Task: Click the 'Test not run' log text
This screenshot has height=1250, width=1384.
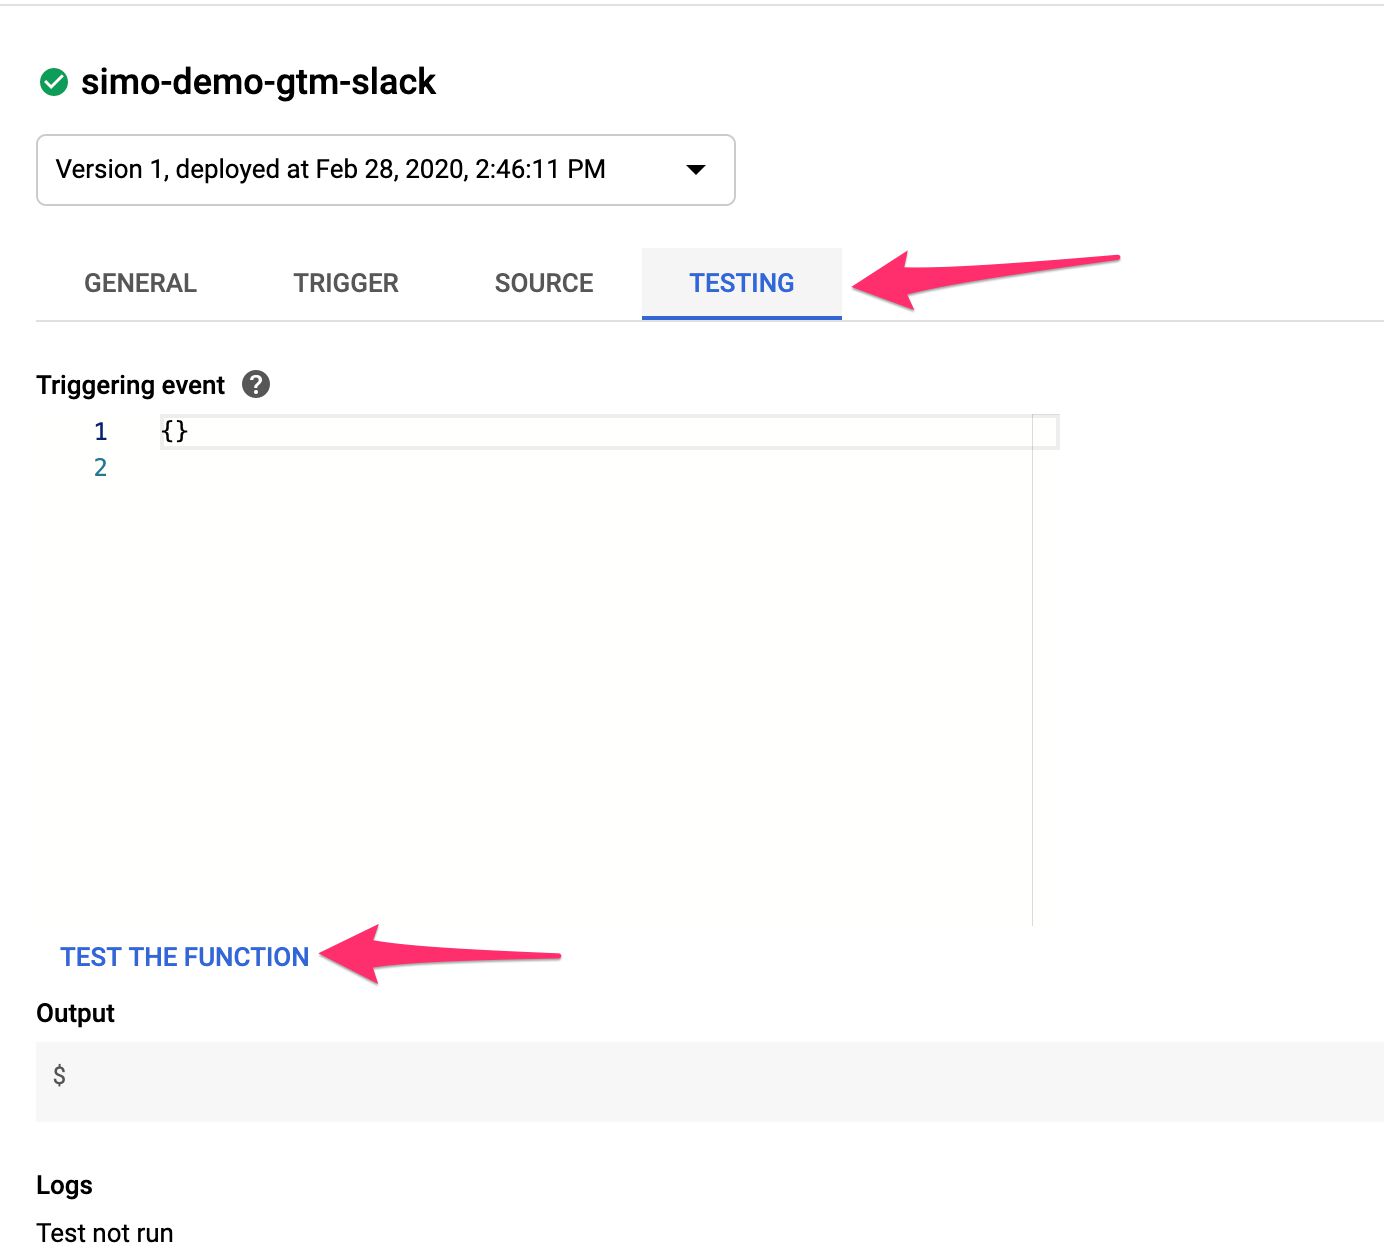Action: (105, 1233)
